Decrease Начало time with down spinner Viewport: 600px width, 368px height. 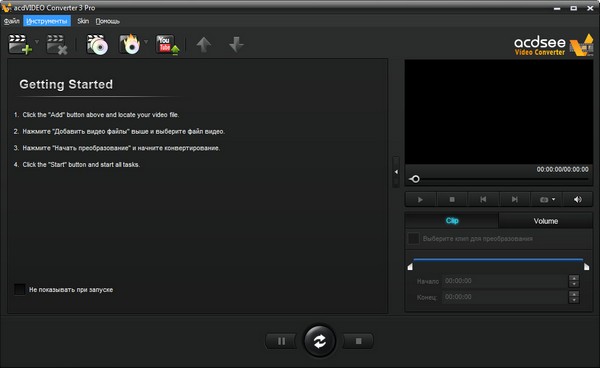[574, 284]
